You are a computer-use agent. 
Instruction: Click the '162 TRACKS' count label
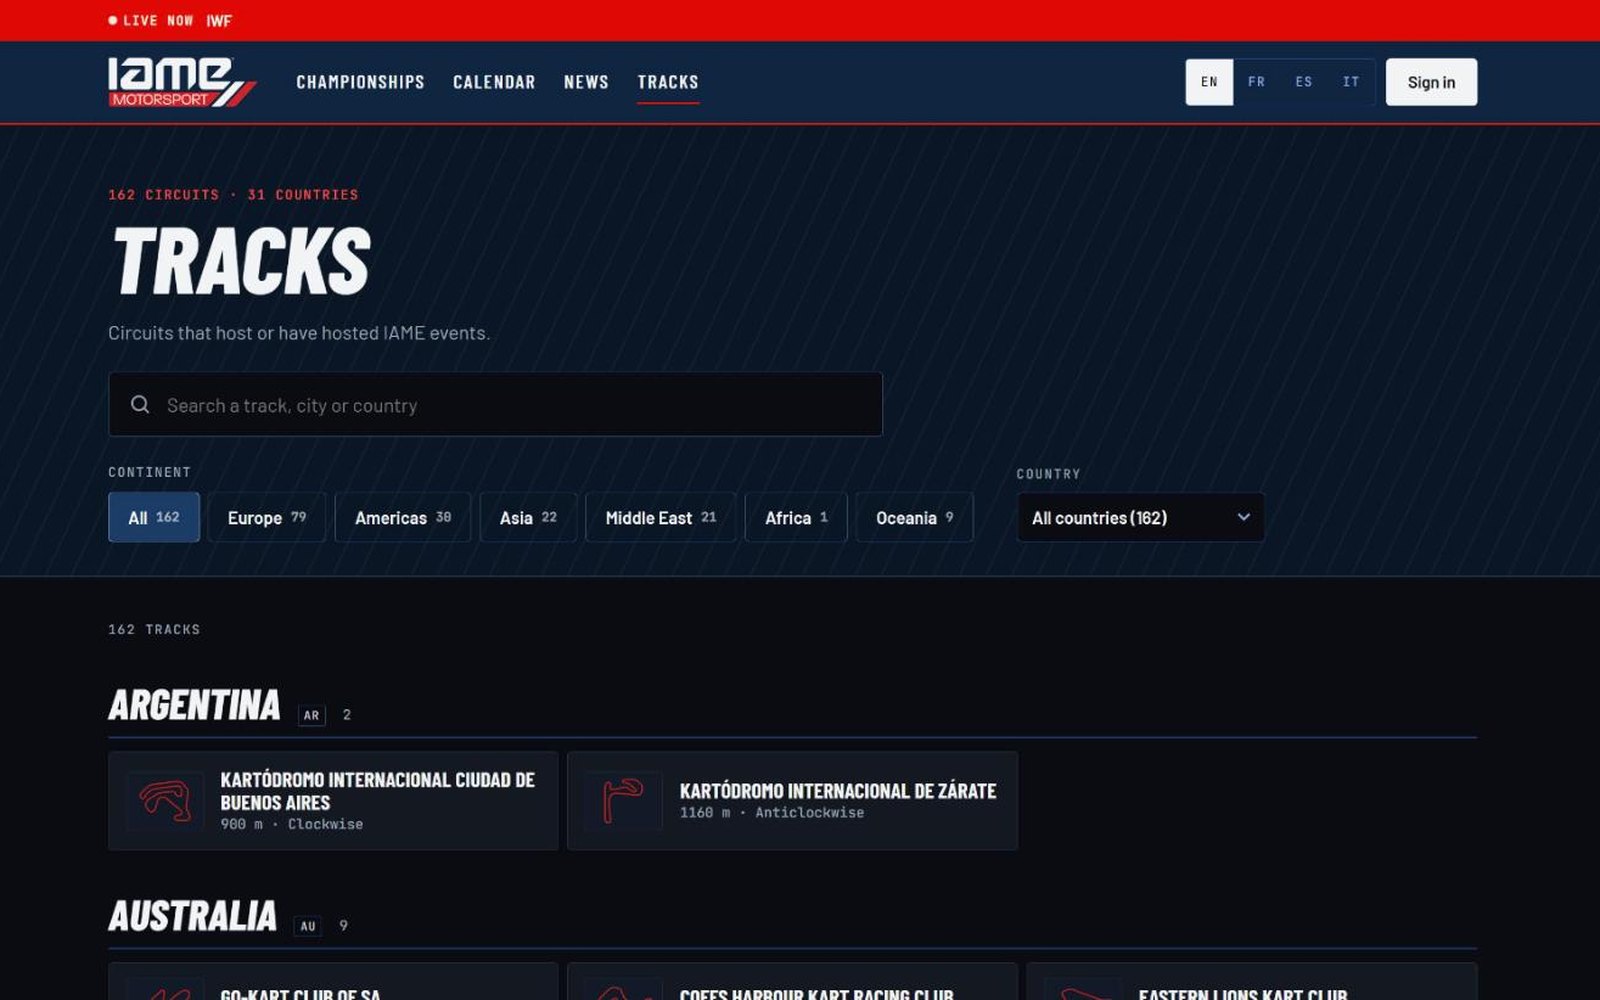tap(154, 629)
